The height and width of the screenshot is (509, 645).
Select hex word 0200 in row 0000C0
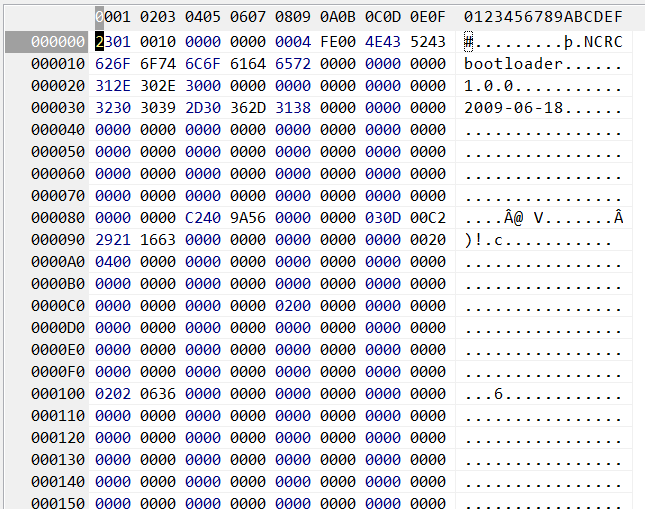coord(293,306)
